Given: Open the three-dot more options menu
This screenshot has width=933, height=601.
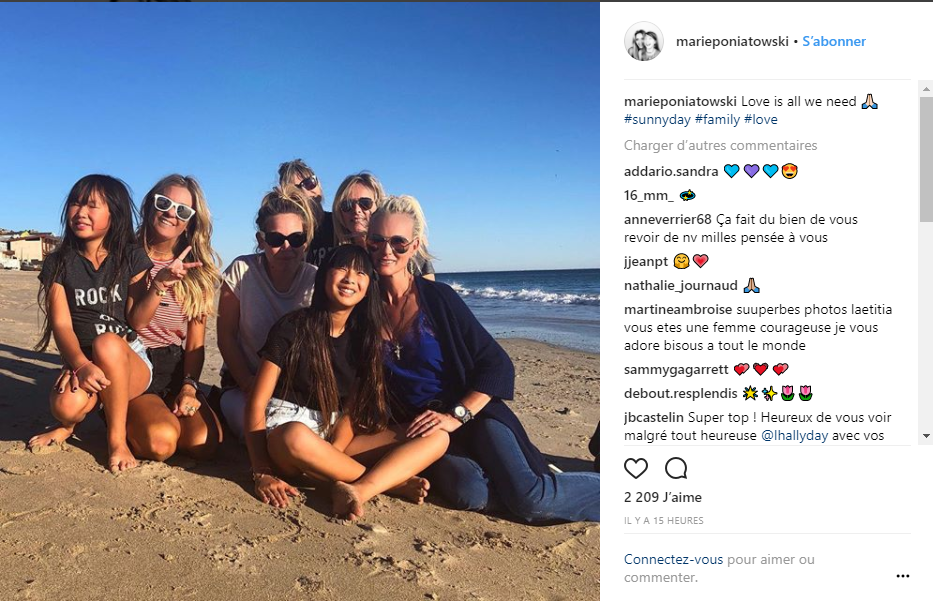Looking at the screenshot, I should pyautogui.click(x=903, y=576).
